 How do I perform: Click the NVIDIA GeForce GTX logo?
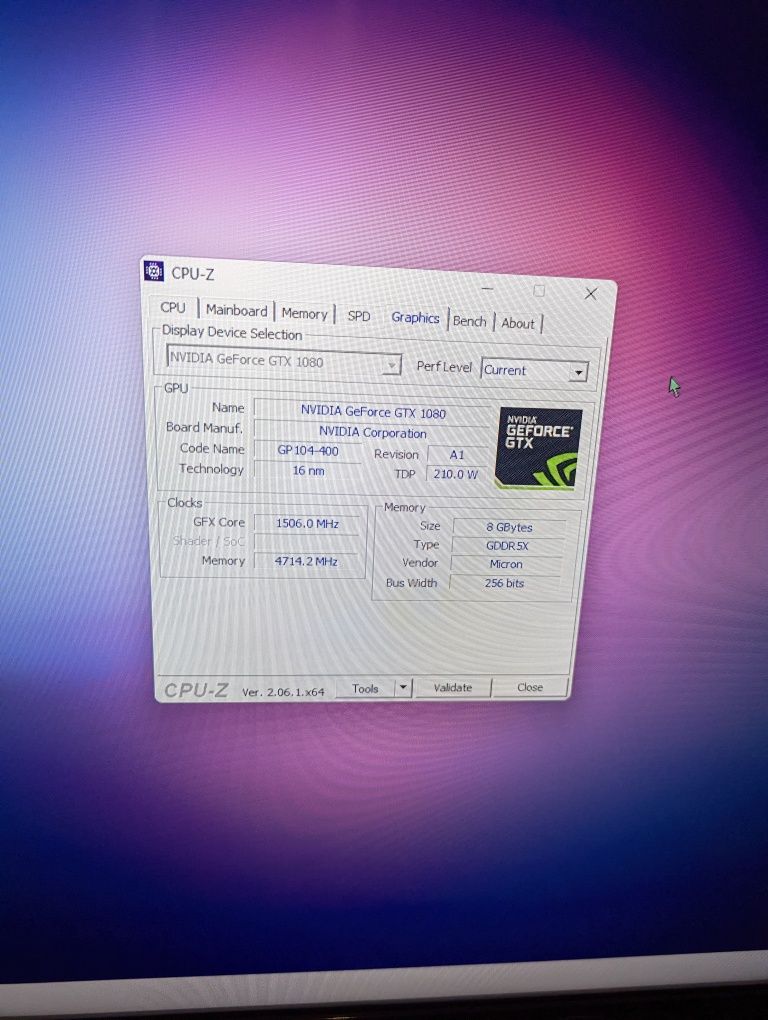[x=538, y=448]
